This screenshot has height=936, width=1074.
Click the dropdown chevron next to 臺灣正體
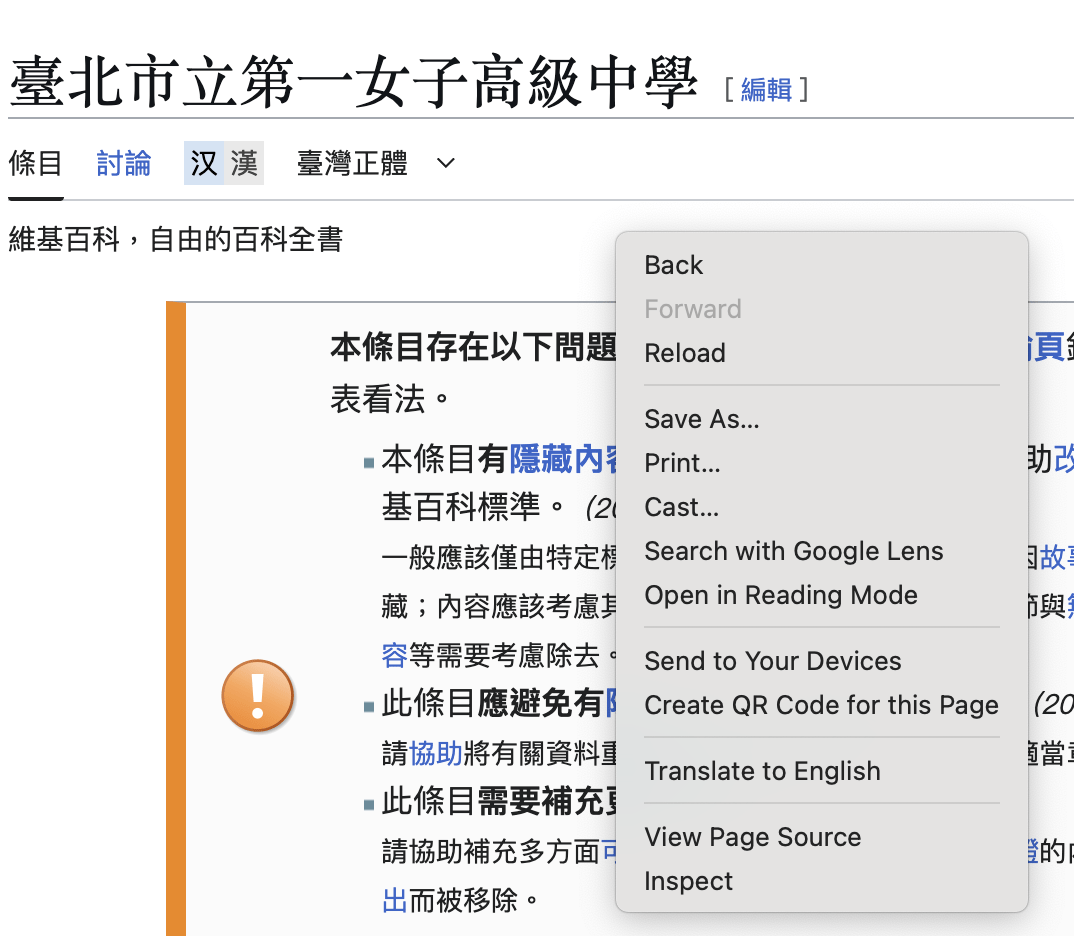click(x=446, y=164)
